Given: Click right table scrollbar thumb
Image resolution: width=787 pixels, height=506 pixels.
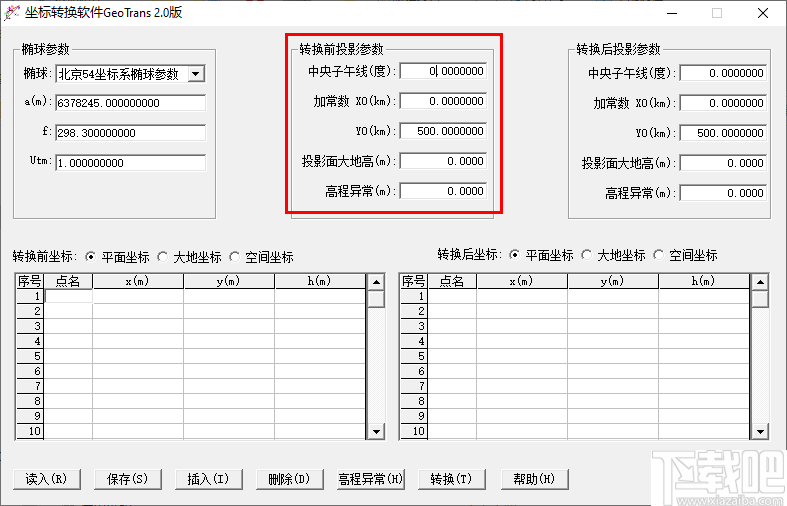Looking at the screenshot, I should coord(760,299).
